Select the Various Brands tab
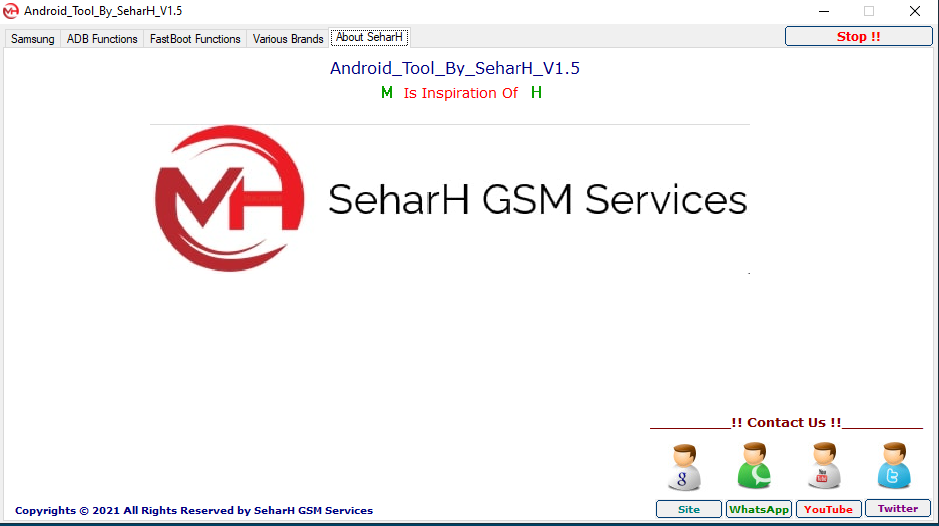 click(287, 39)
